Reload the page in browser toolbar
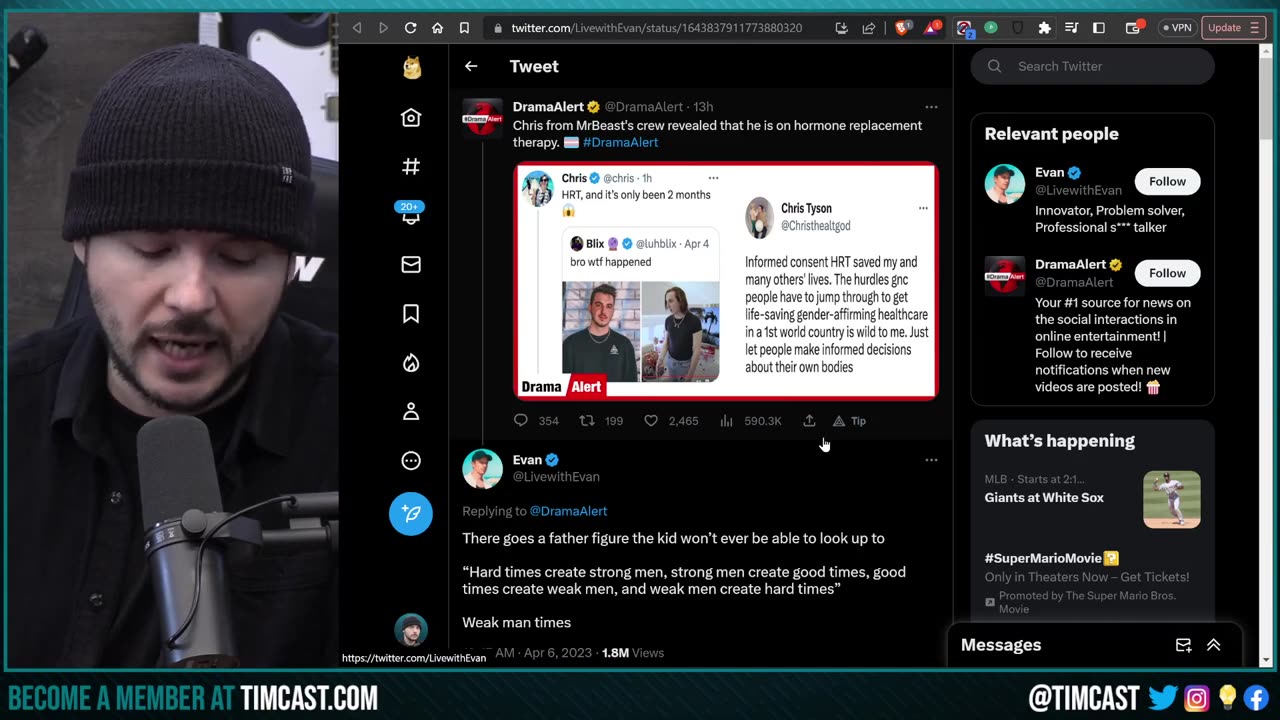 click(410, 28)
